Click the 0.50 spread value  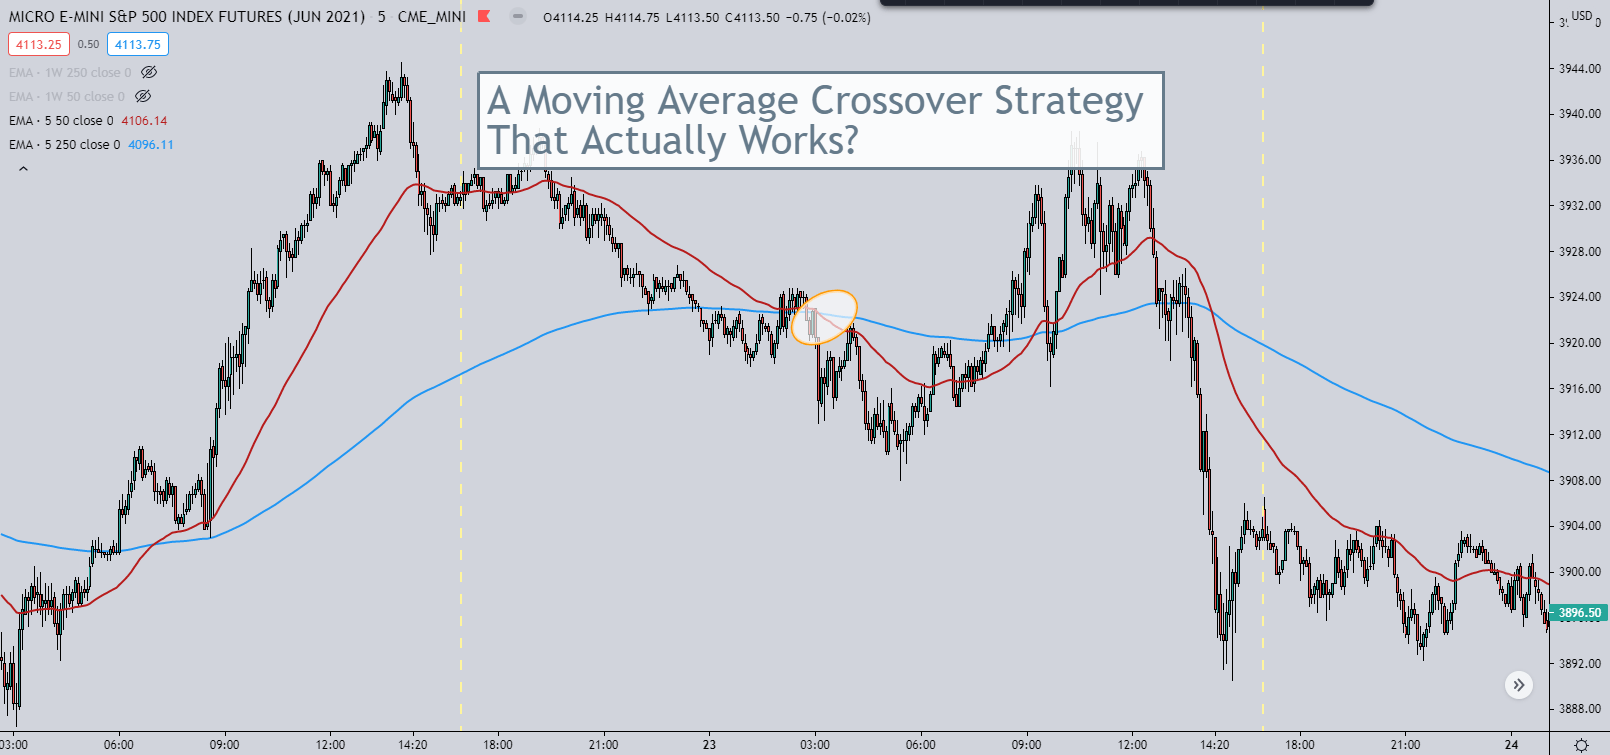[x=89, y=44]
